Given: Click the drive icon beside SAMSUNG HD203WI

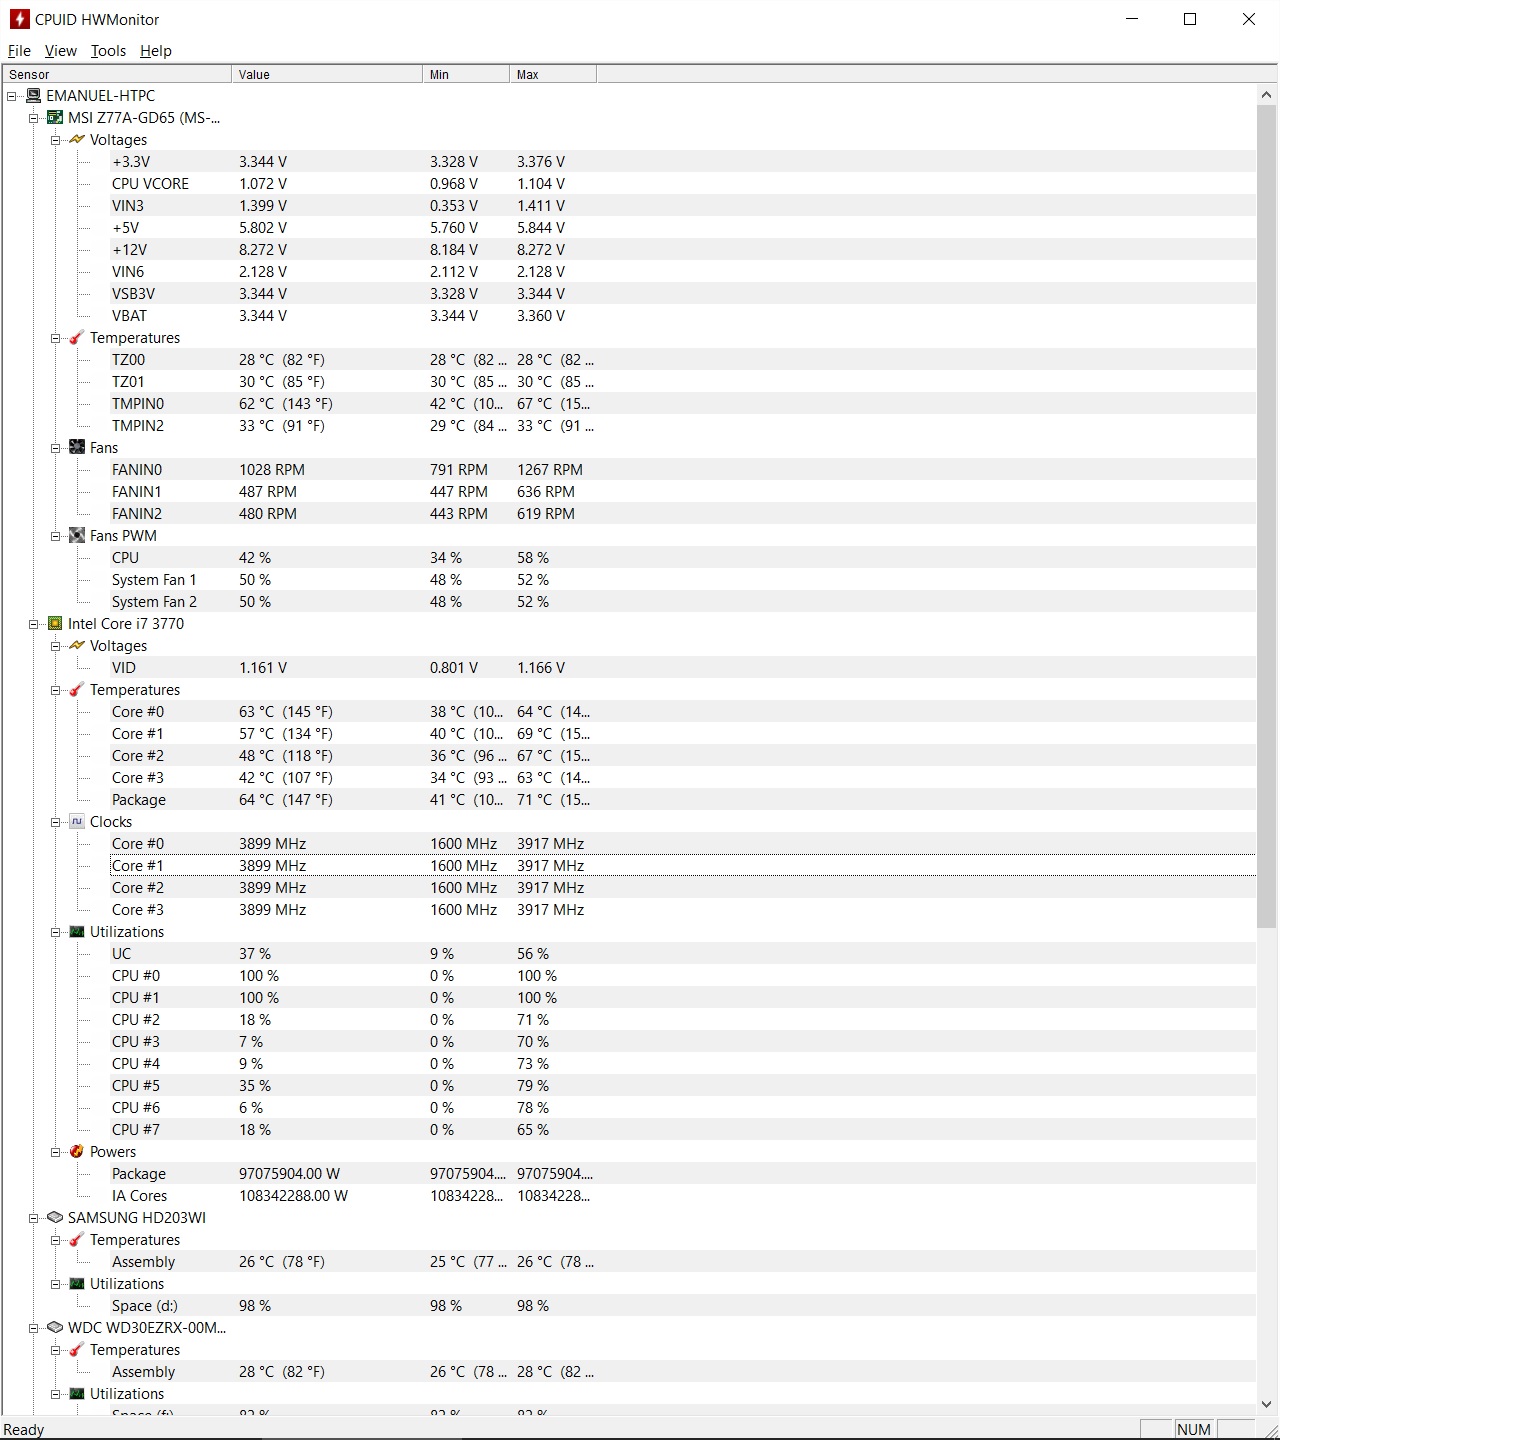Looking at the screenshot, I should 55,1218.
